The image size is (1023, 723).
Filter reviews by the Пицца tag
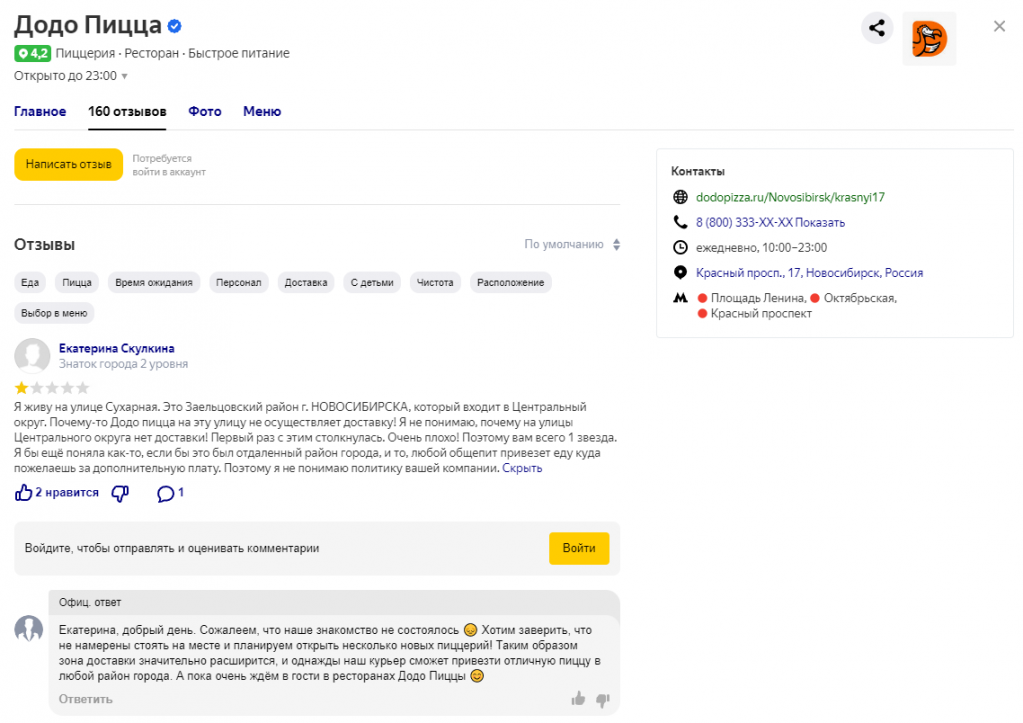pos(77,283)
